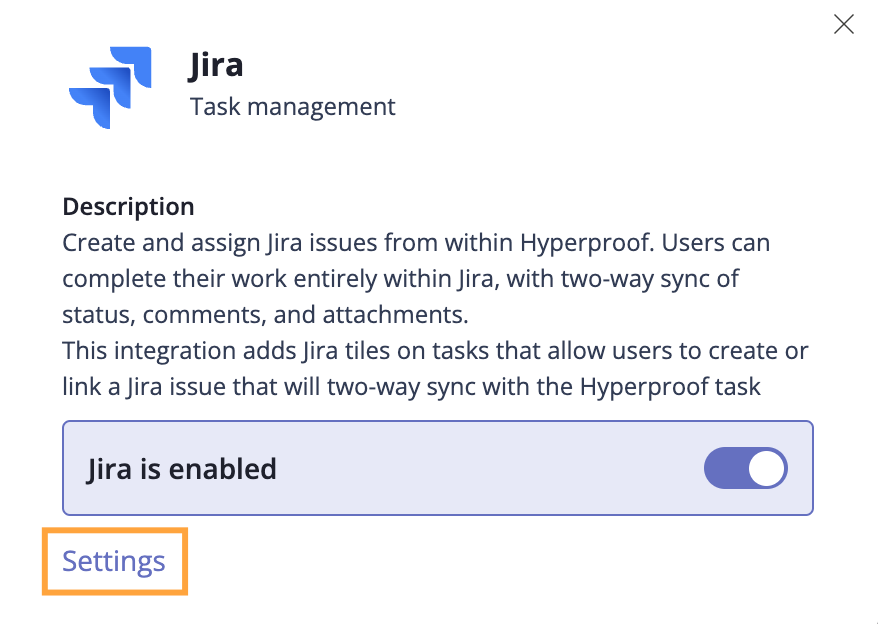Click the Jira title heading
This screenshot has height=624, width=878.
[x=216, y=64]
